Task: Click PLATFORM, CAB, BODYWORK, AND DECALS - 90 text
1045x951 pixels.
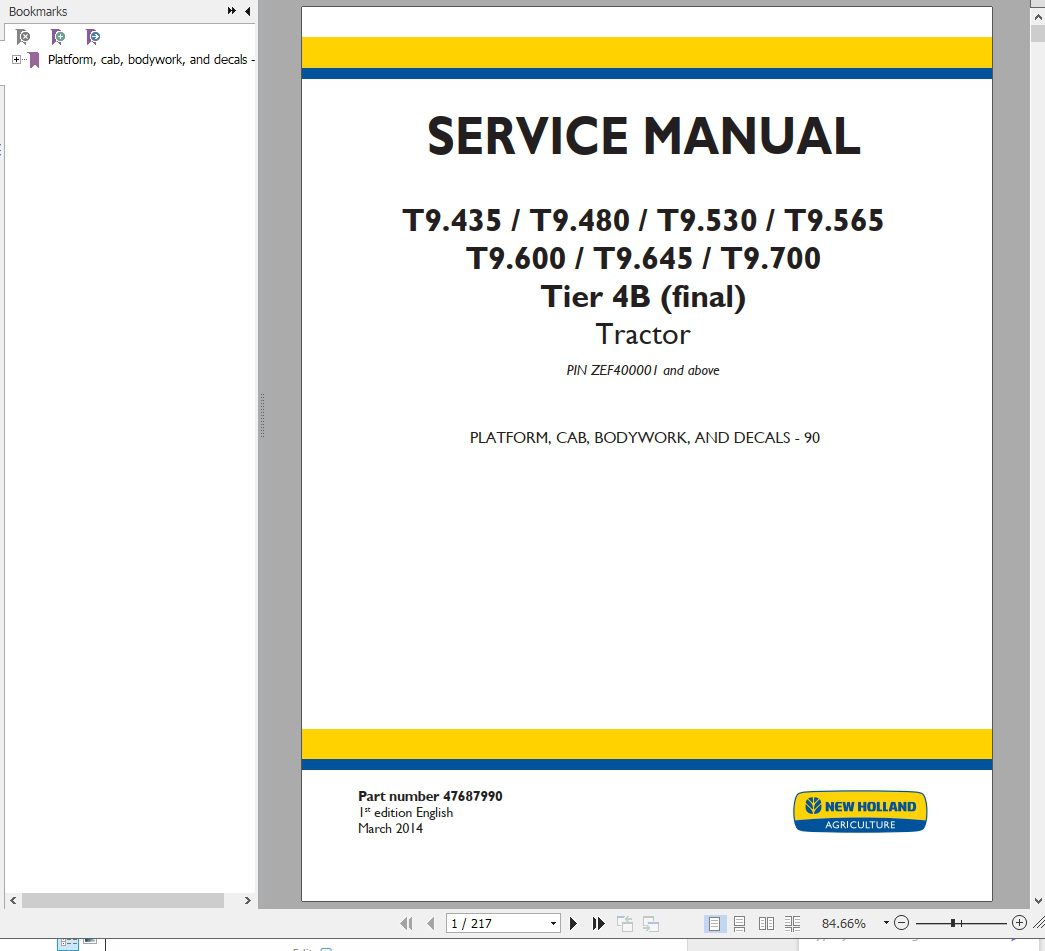Action: click(644, 438)
